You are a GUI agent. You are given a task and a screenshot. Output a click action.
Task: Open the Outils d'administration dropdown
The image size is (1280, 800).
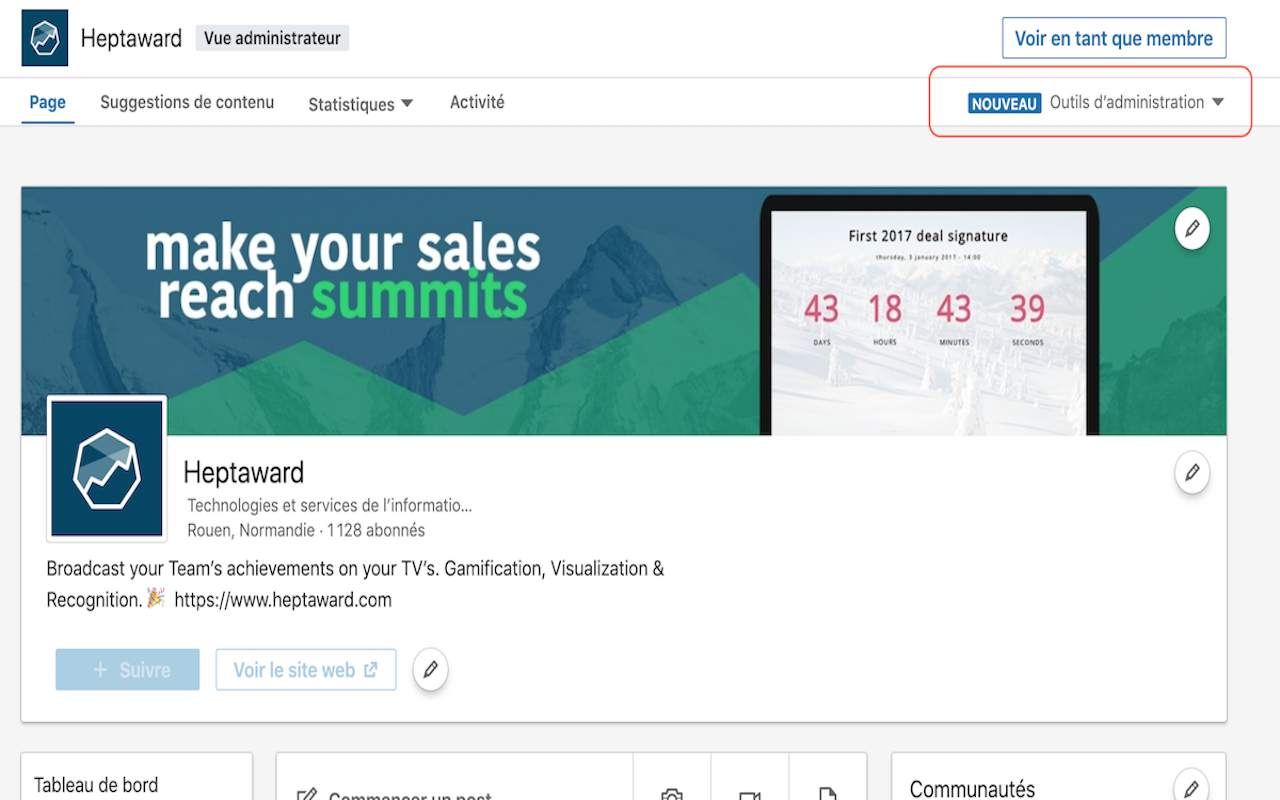[x=1137, y=102]
